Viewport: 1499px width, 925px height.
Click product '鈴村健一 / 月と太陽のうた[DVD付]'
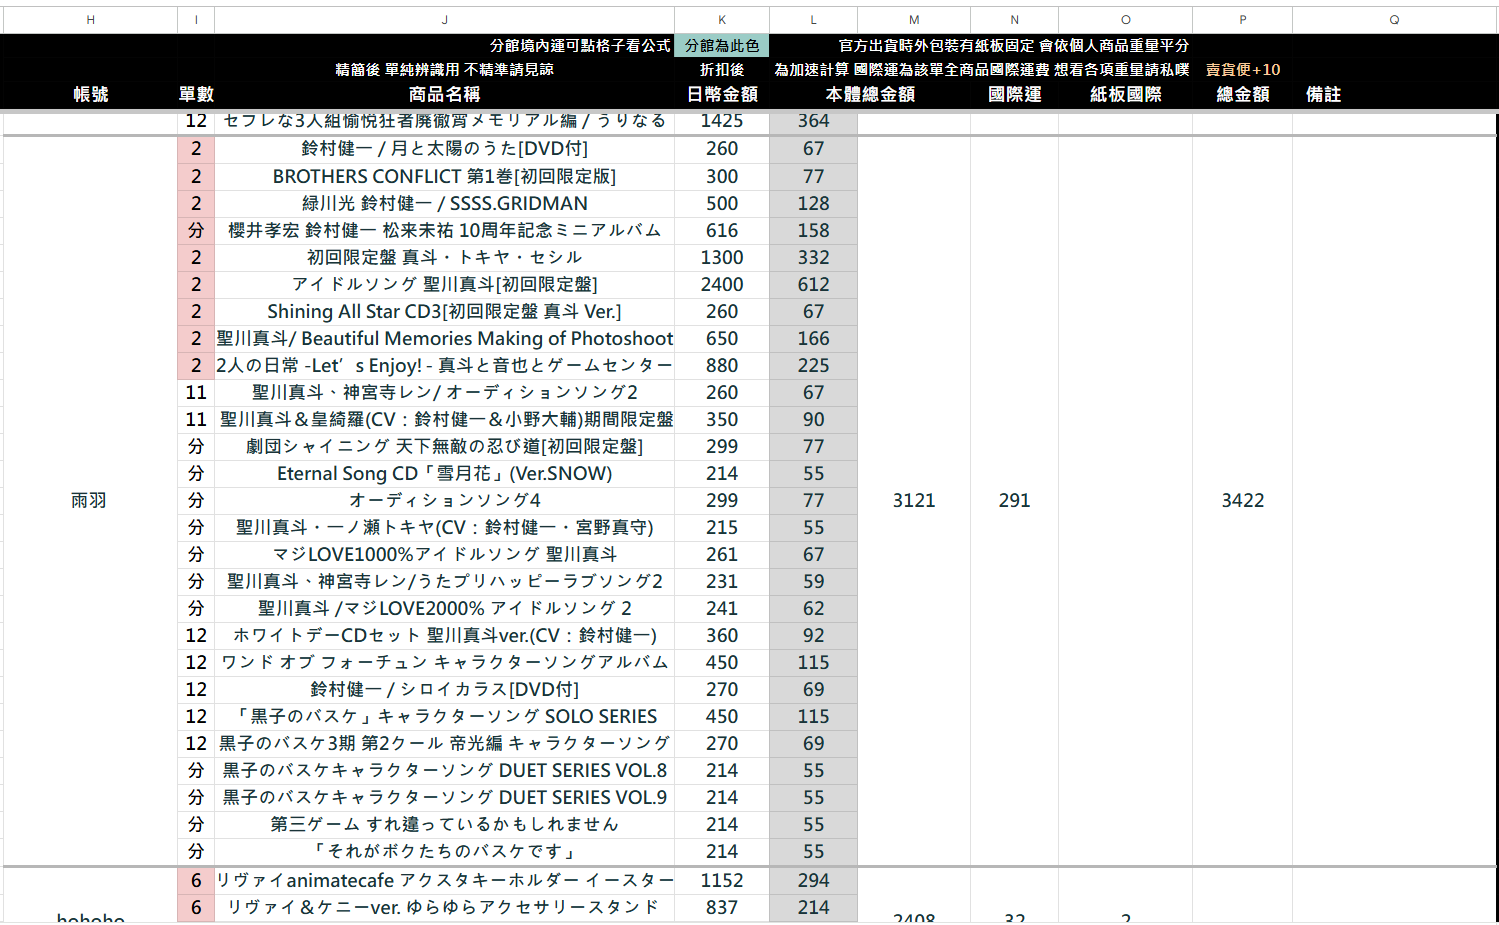click(445, 149)
